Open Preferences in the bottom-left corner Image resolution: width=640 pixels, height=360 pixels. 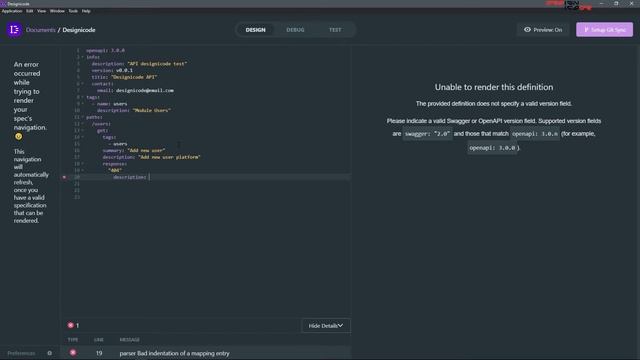[21, 353]
